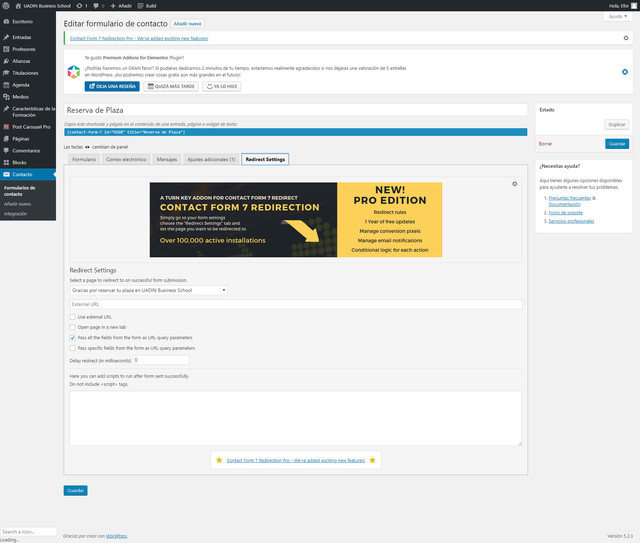
Task: Switch to Formulario tab
Action: [84, 159]
